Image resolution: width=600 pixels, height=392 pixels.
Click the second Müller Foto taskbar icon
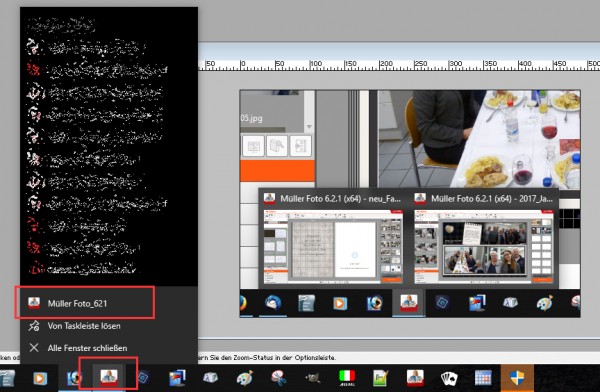(415, 378)
